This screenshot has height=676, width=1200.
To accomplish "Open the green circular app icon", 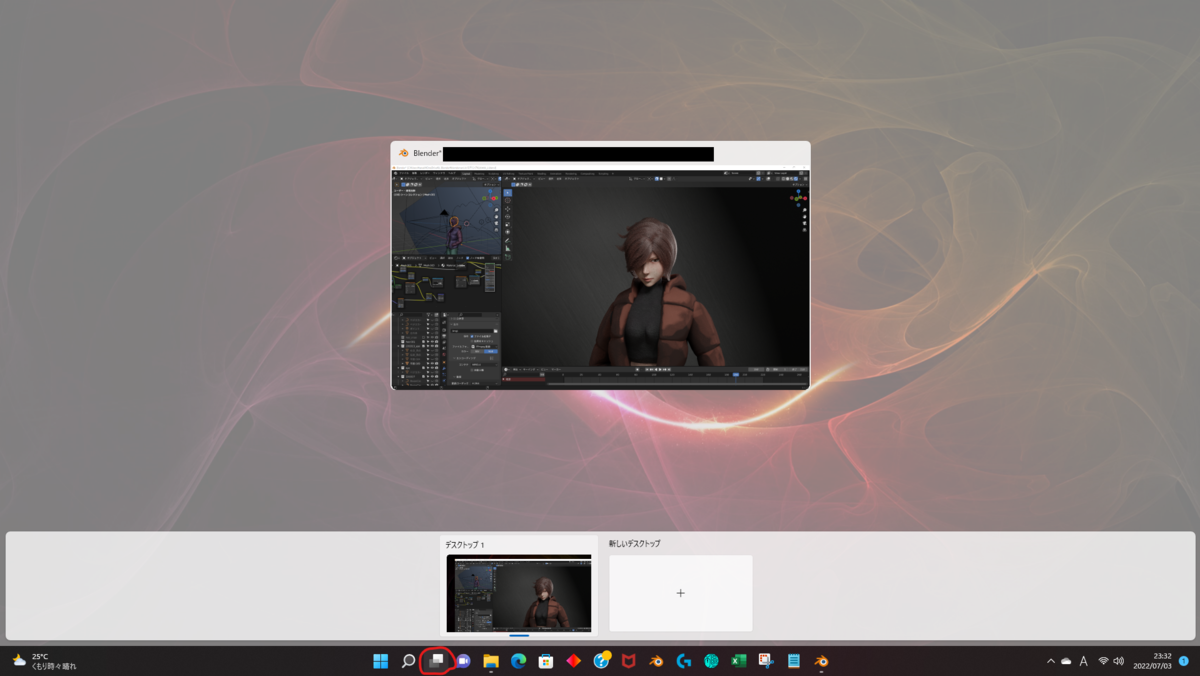I will click(711, 661).
